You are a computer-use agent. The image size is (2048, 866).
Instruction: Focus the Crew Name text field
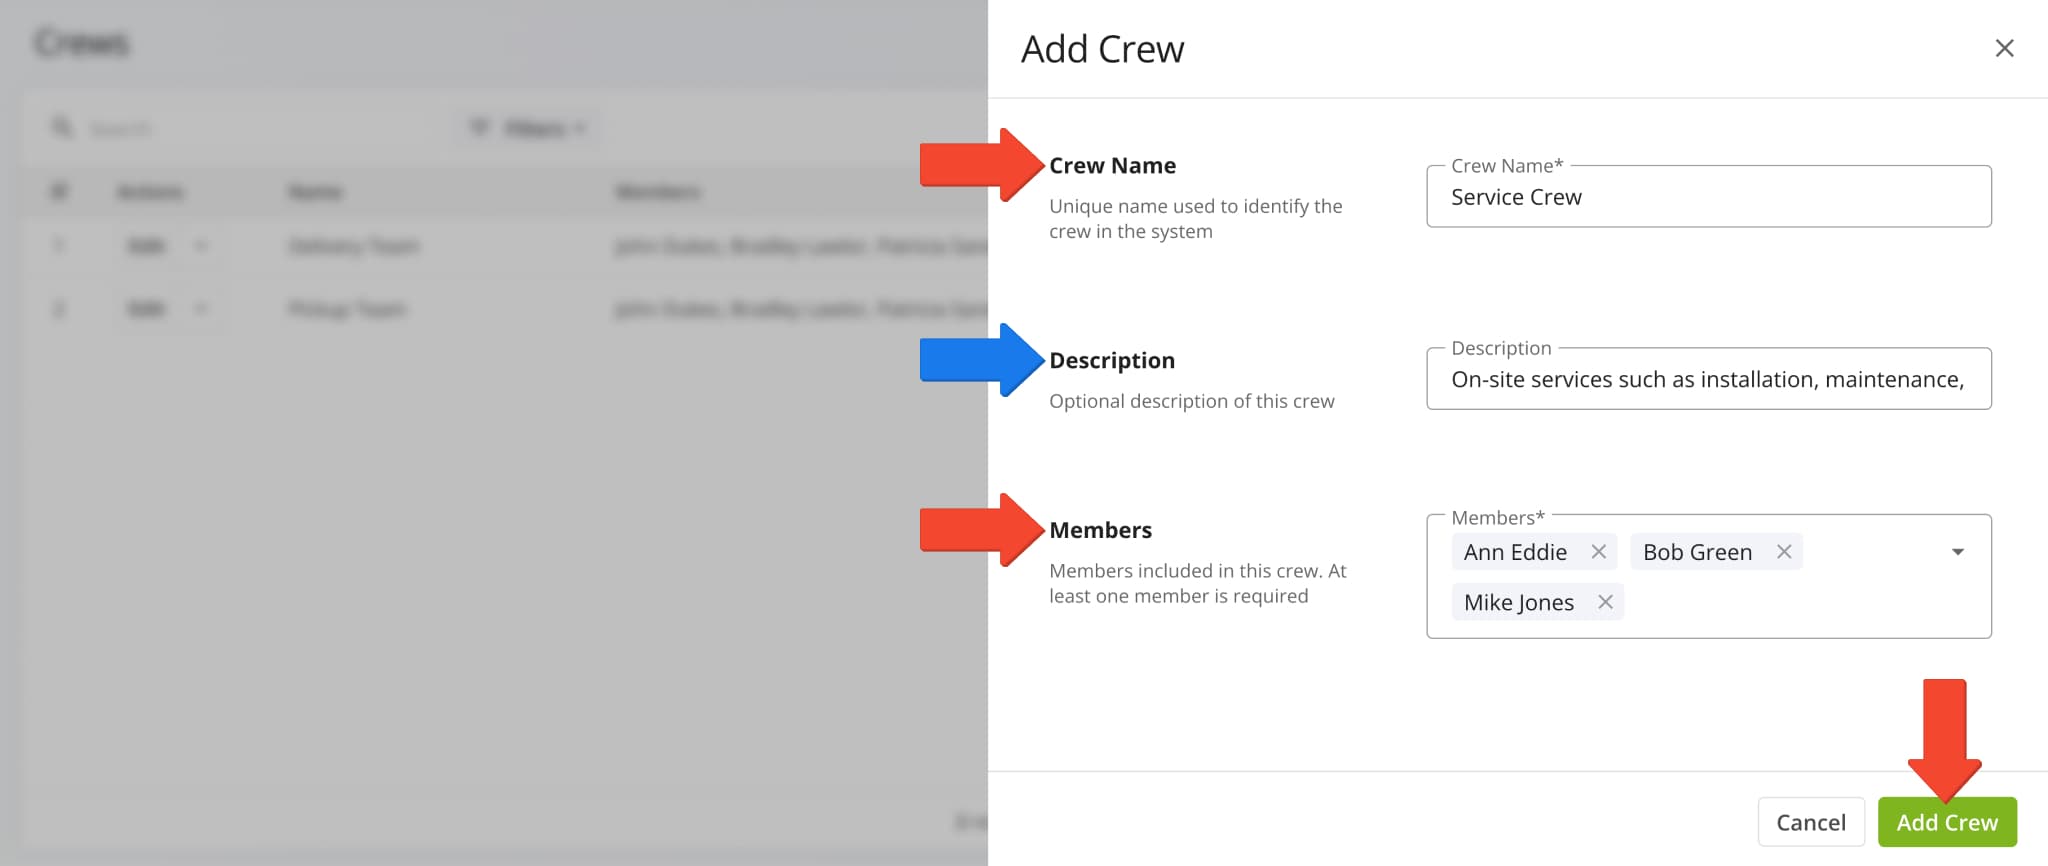(x=1708, y=197)
